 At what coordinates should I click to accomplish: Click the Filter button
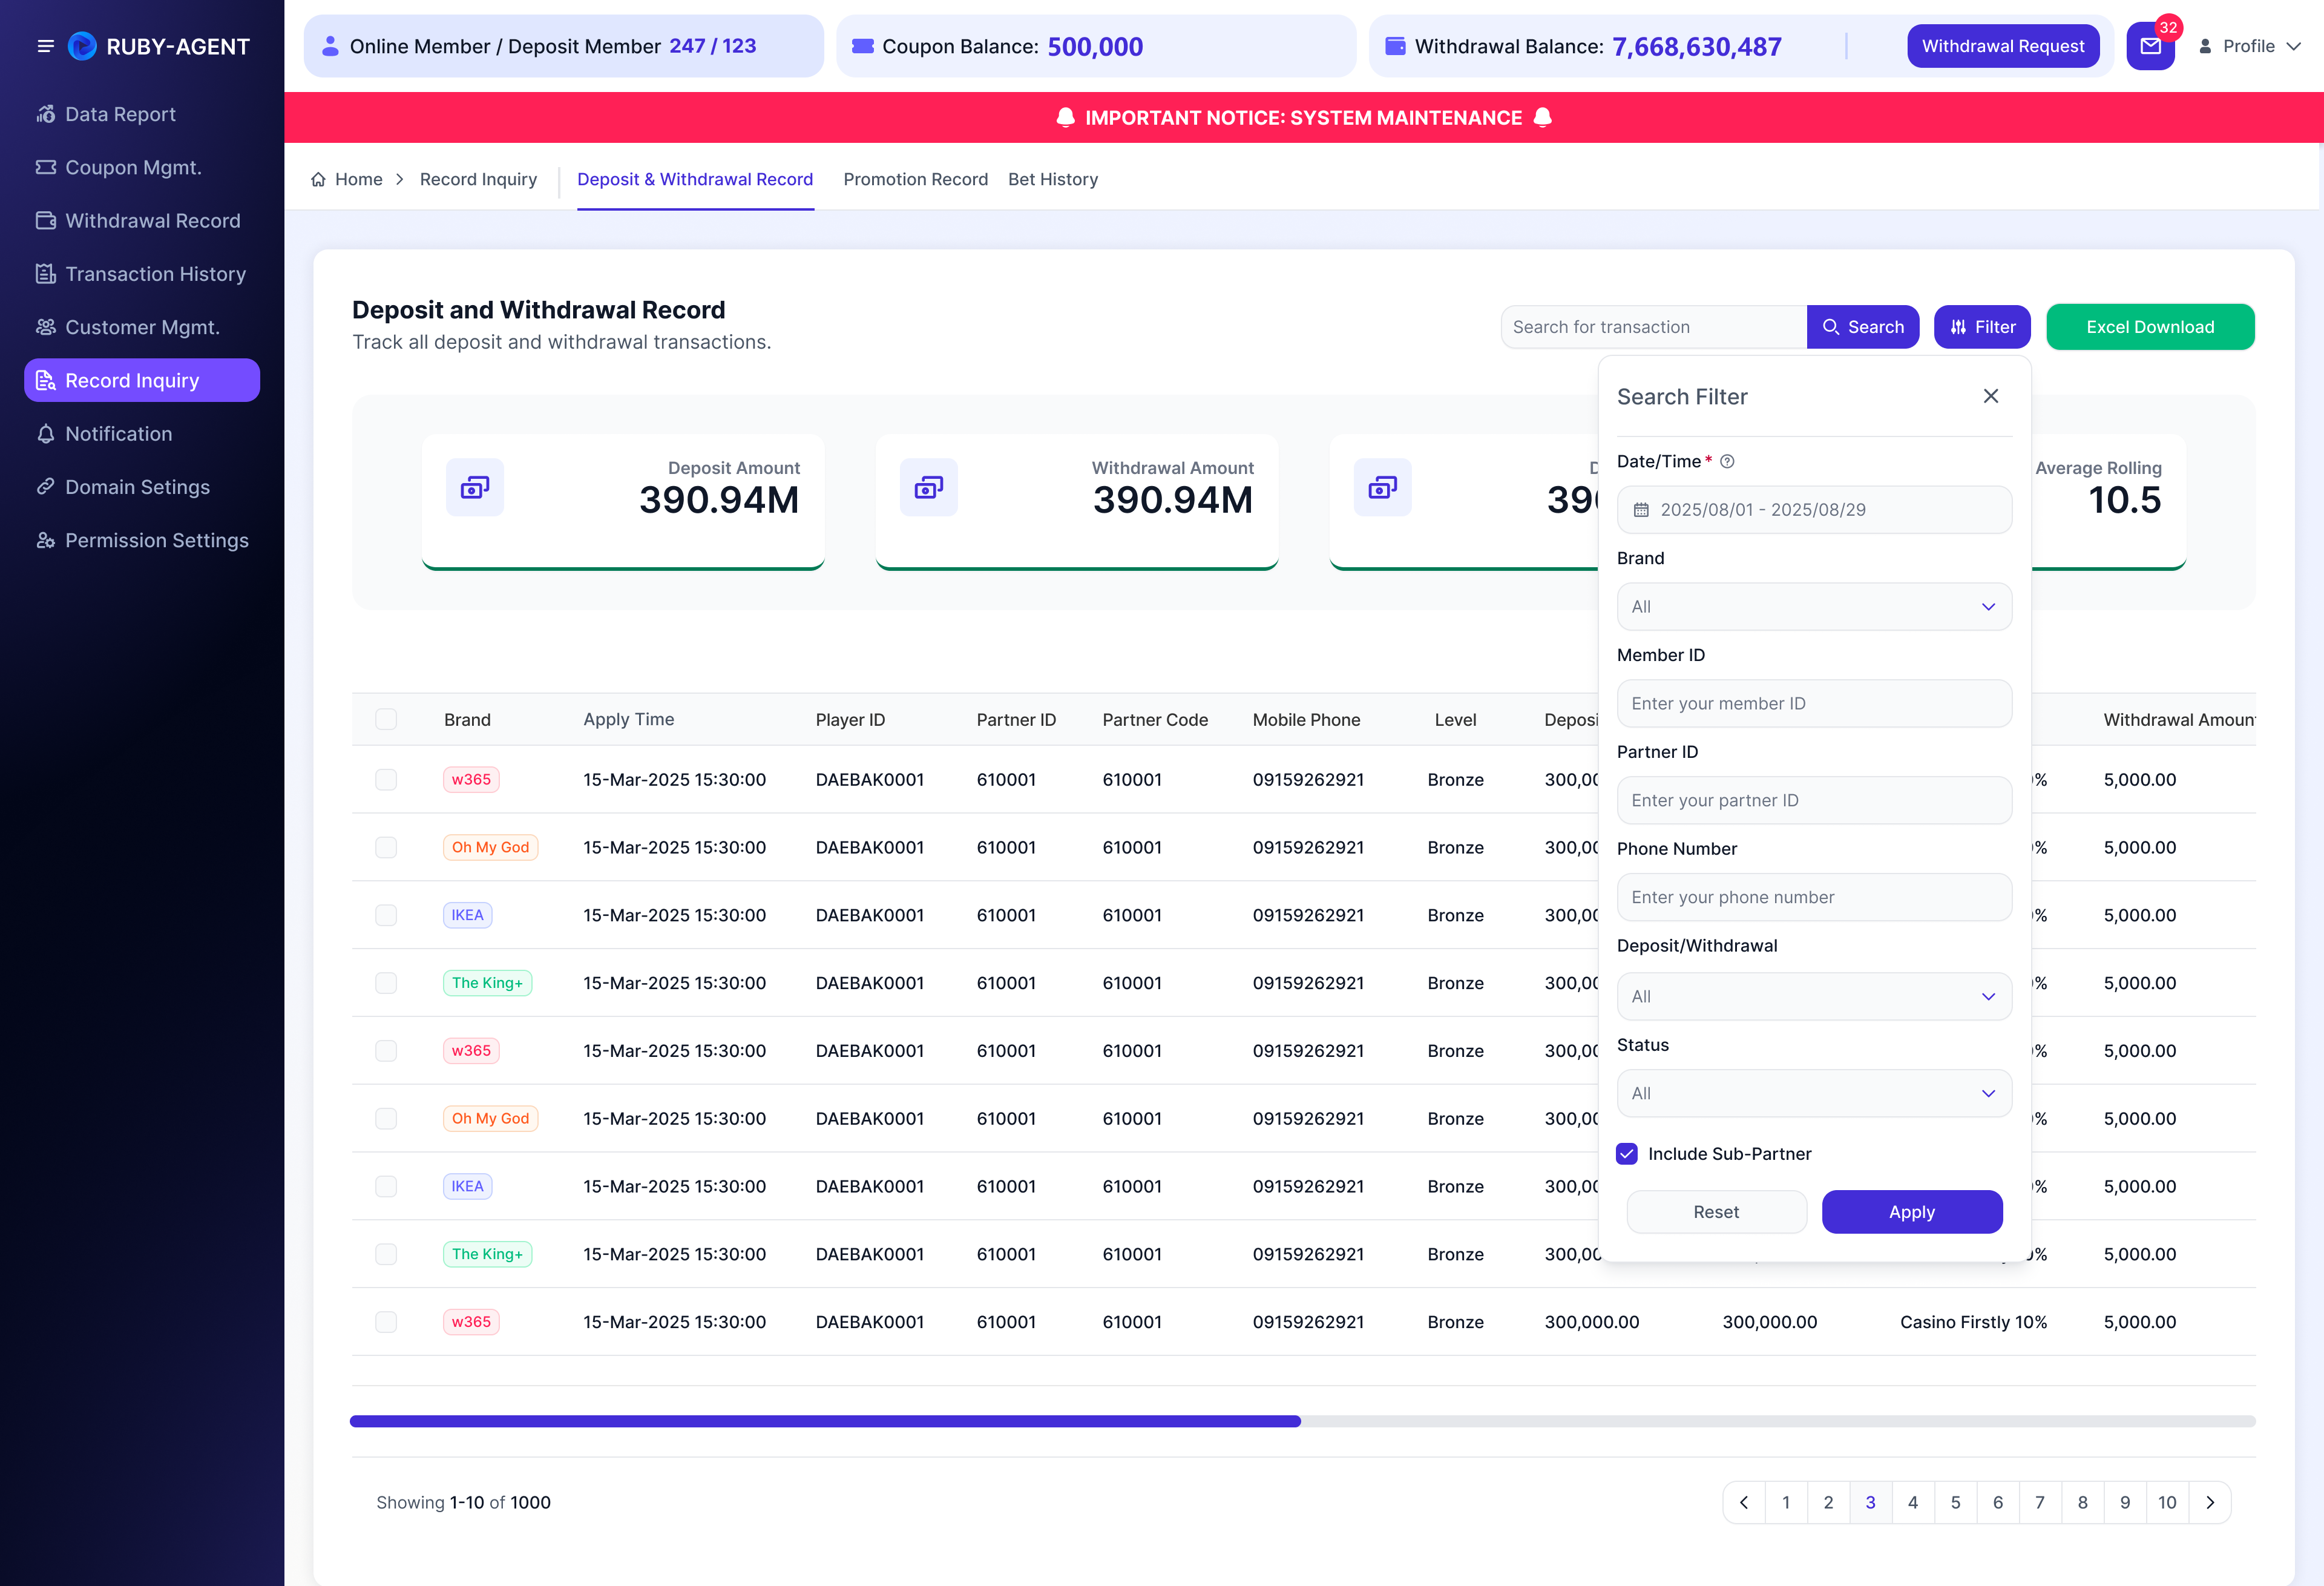pos(1982,327)
